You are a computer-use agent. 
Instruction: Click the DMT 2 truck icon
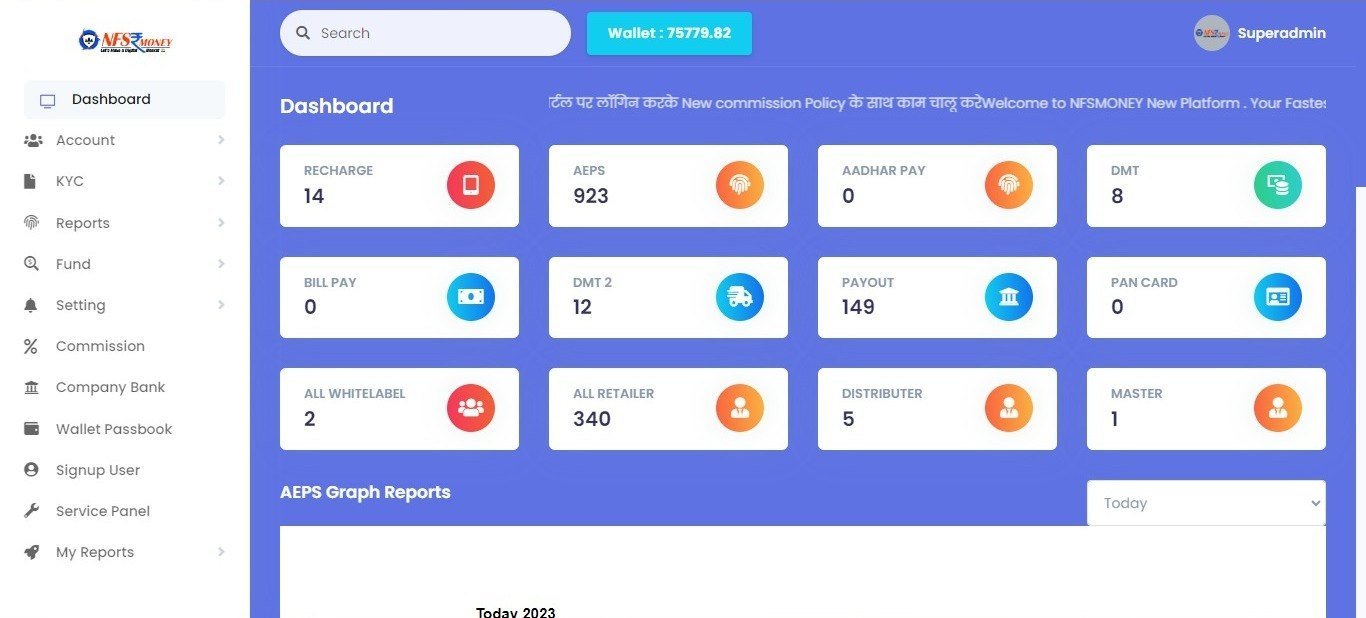point(739,297)
